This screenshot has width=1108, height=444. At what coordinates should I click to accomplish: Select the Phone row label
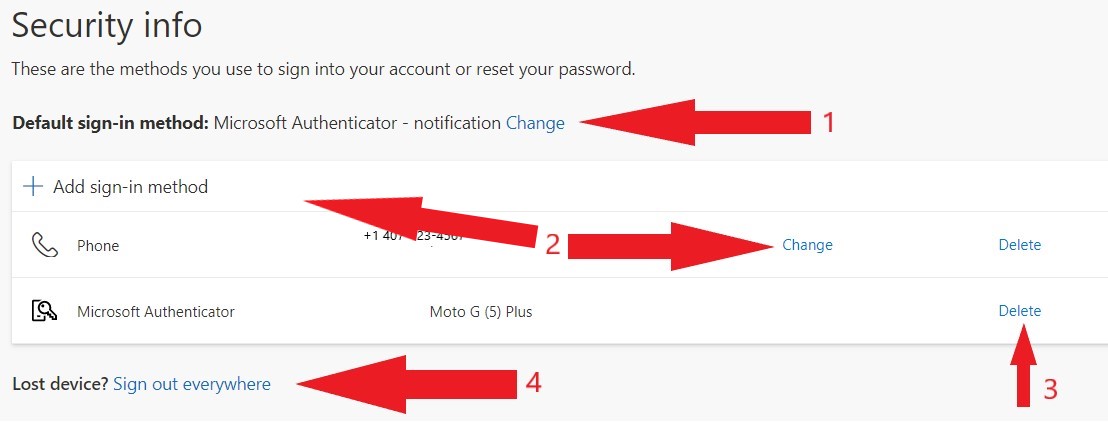[98, 245]
